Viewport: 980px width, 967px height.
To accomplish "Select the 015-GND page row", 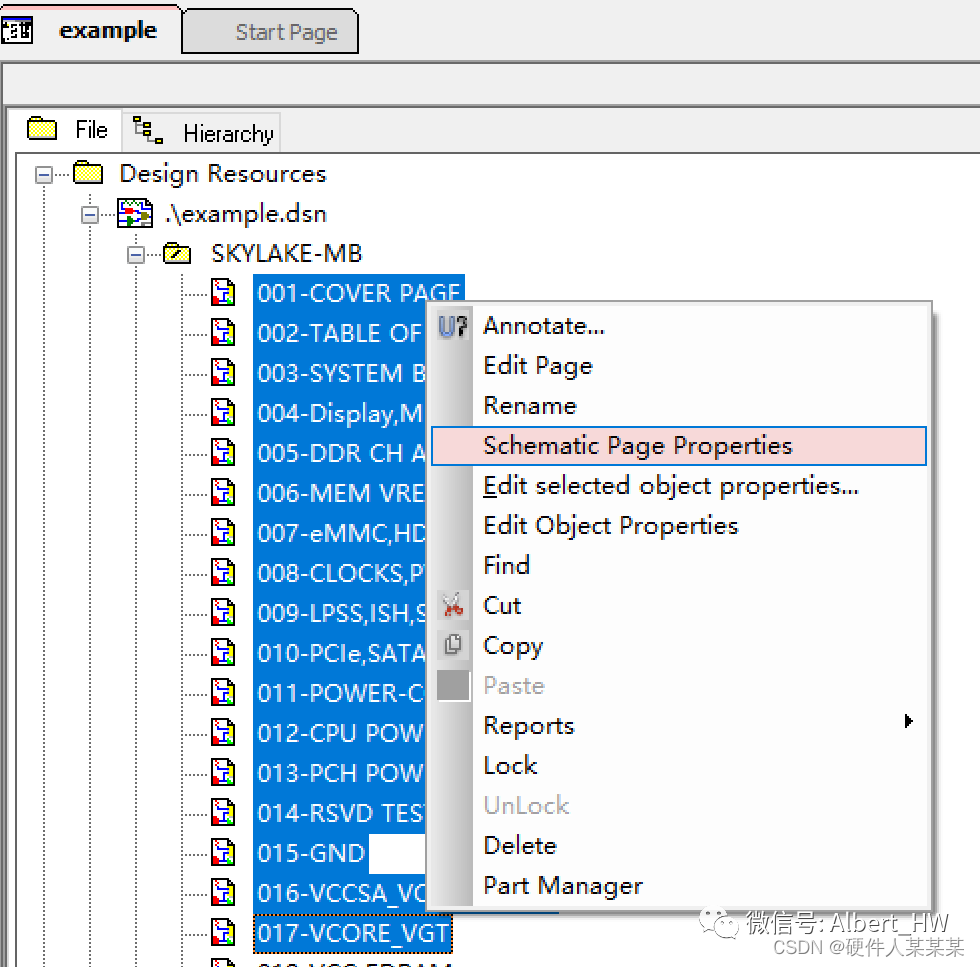I will [x=311, y=853].
